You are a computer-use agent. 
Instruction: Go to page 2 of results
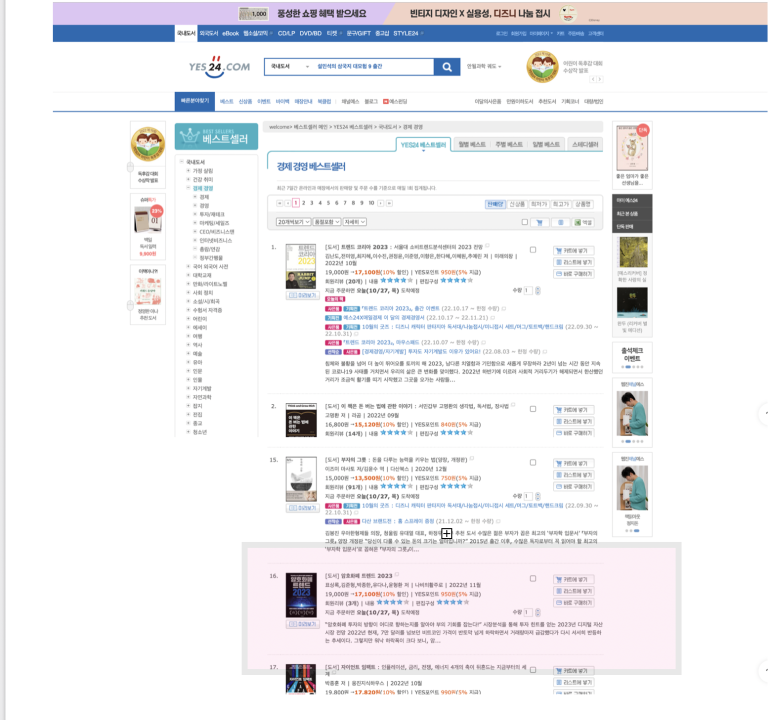point(304,203)
